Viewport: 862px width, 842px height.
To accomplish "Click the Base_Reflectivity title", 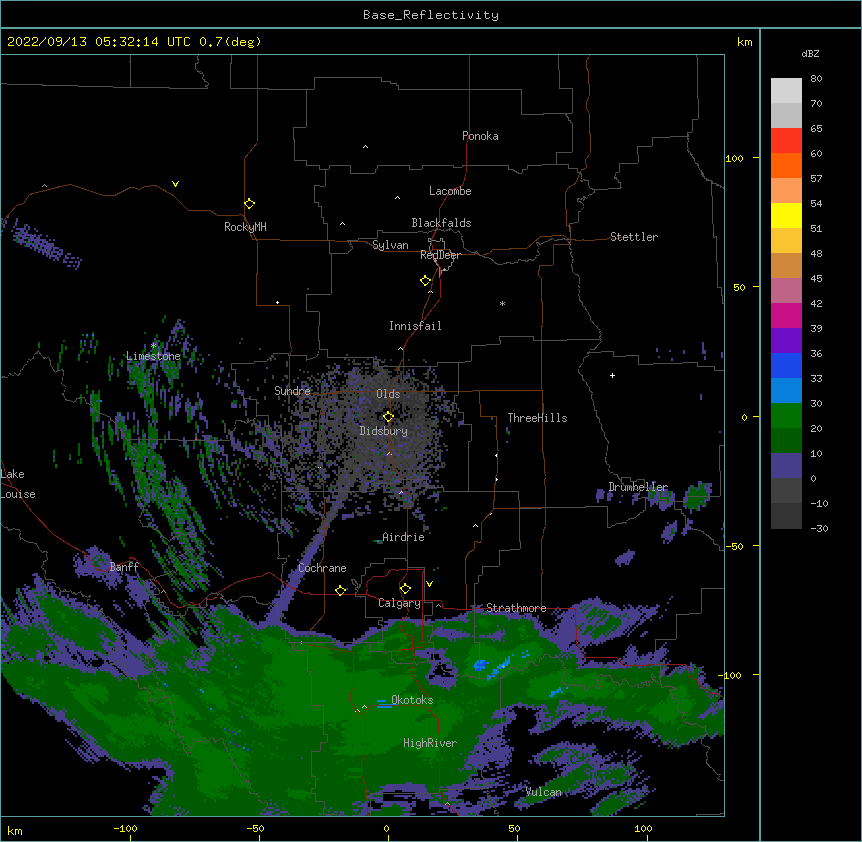I will (x=431, y=15).
